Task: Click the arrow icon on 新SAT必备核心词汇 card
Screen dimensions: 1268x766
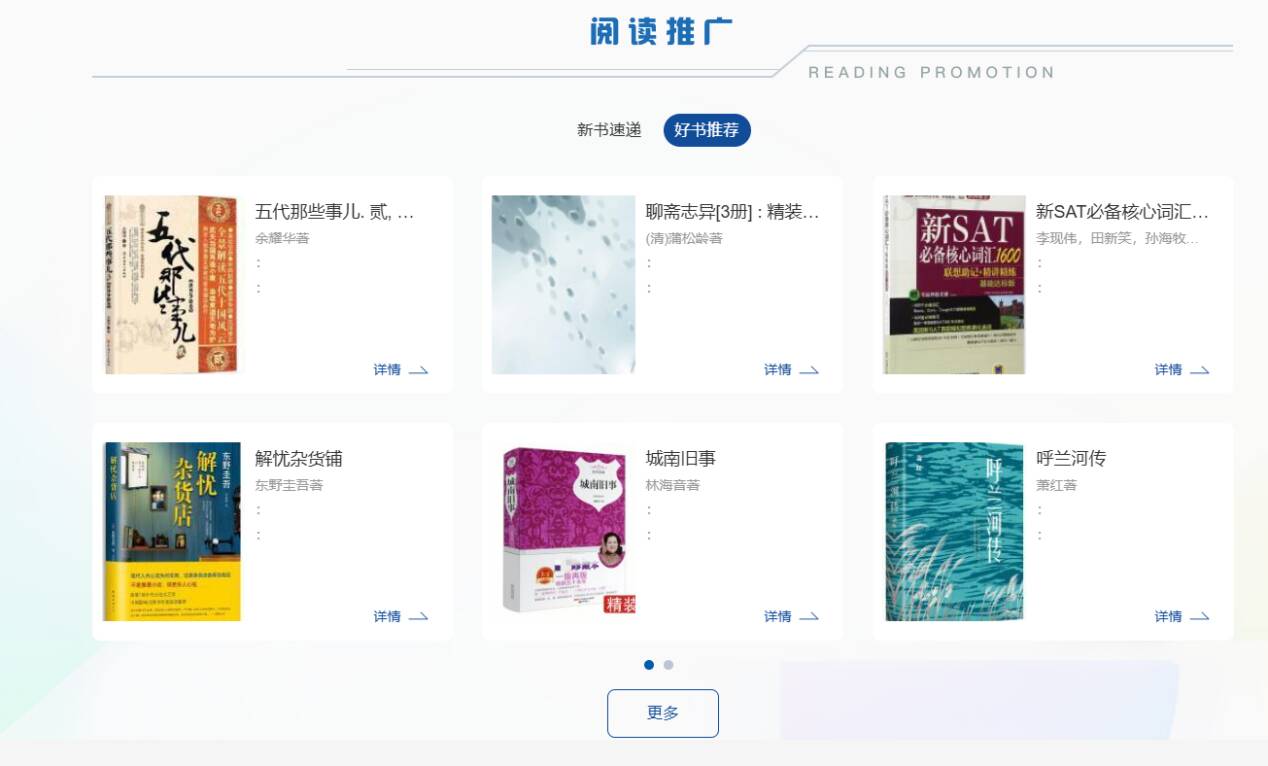Action: [1199, 371]
